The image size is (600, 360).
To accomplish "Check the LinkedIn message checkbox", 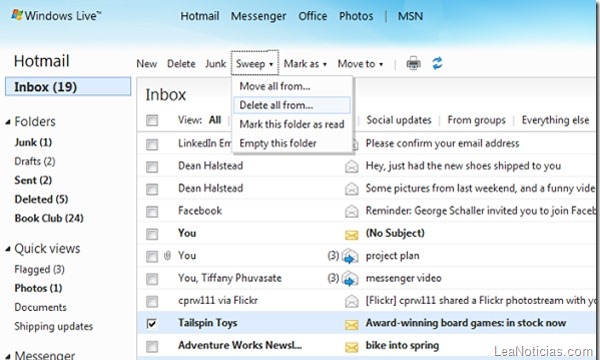I will point(152,144).
